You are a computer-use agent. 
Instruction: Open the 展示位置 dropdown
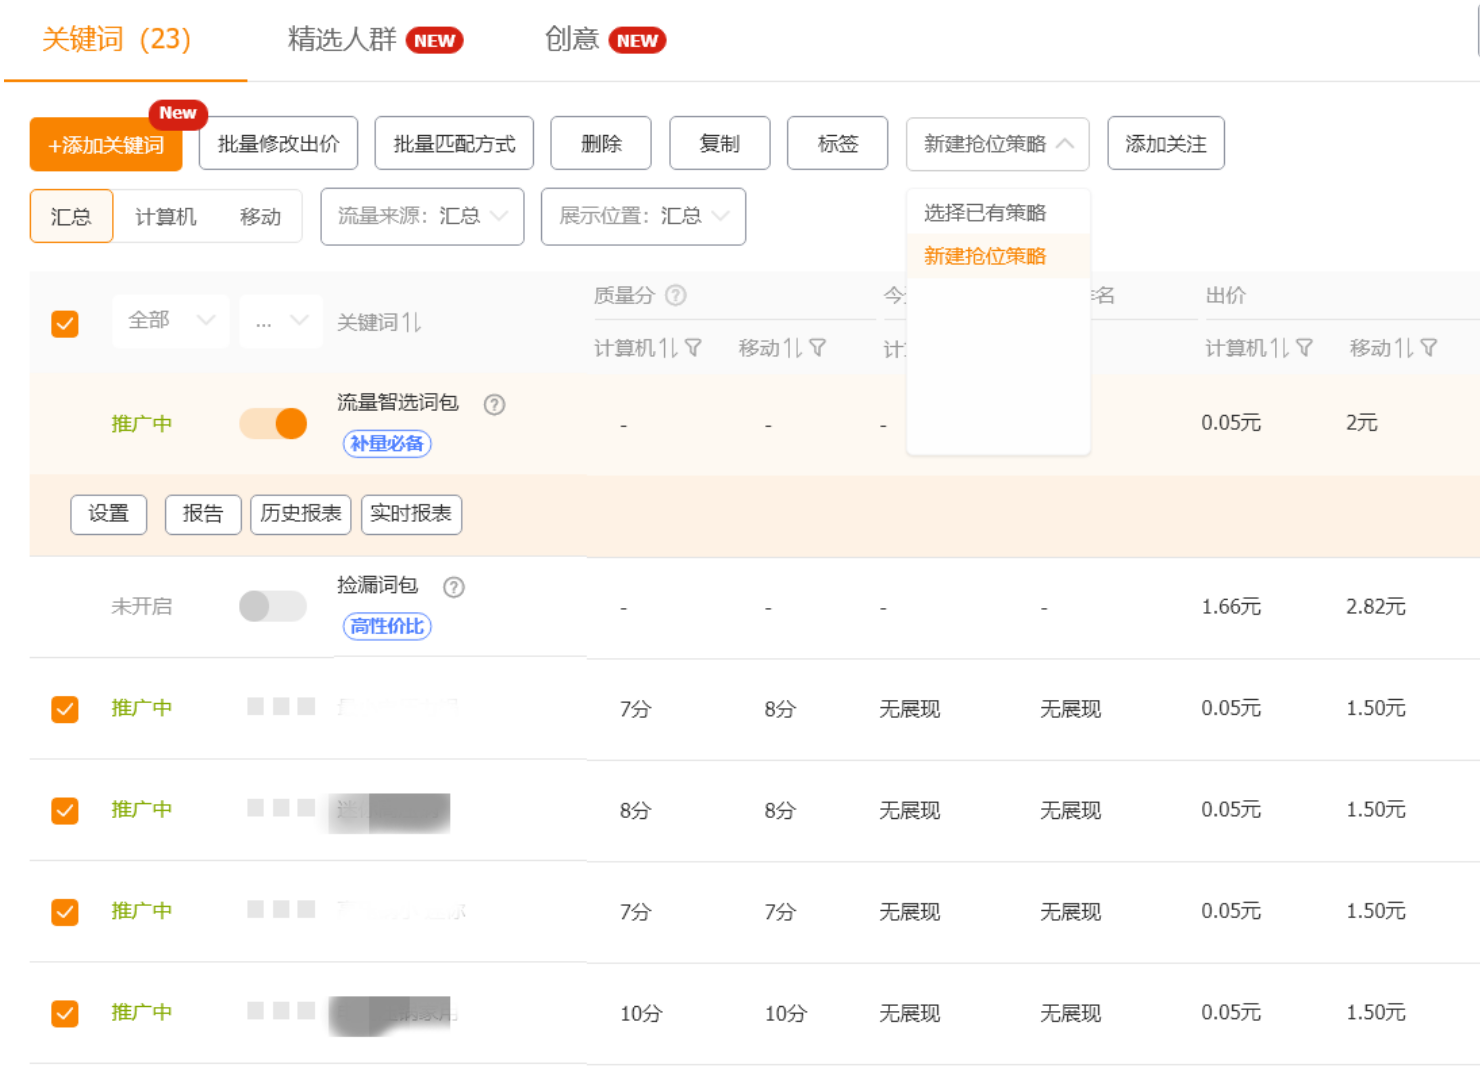tap(643, 217)
